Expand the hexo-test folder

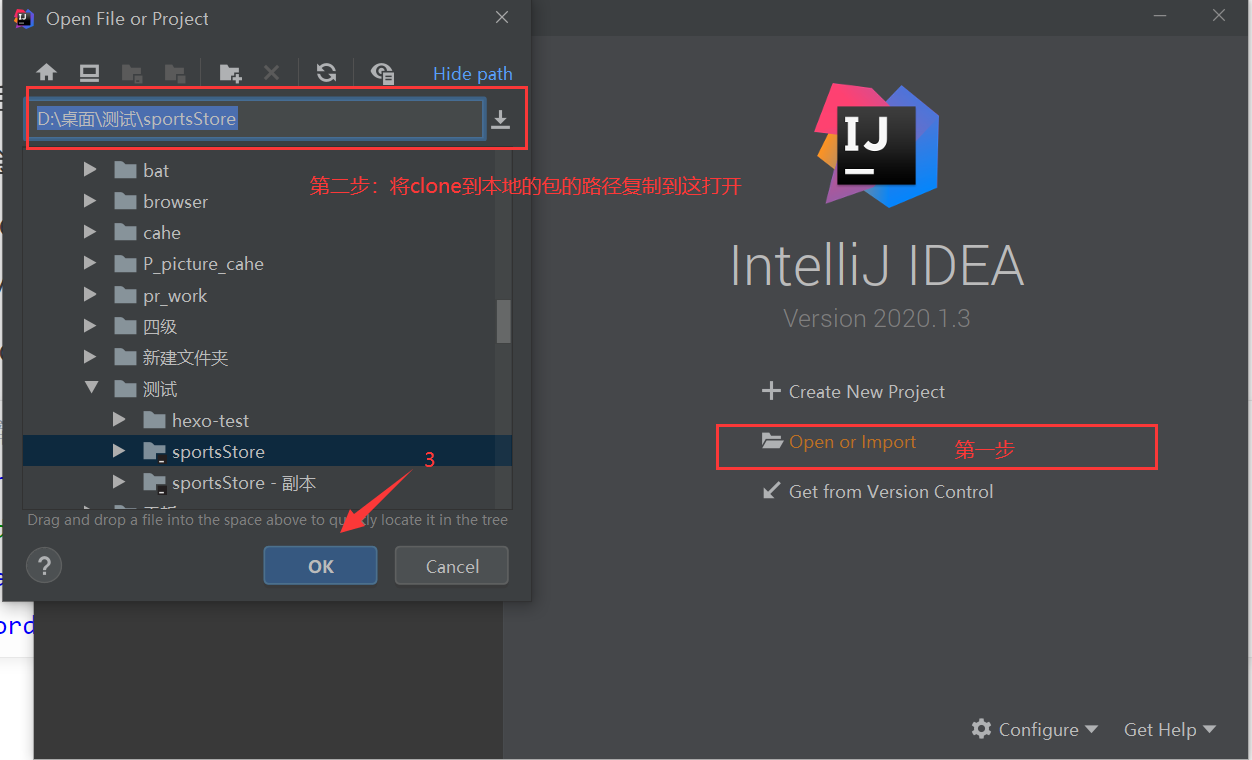(x=119, y=420)
